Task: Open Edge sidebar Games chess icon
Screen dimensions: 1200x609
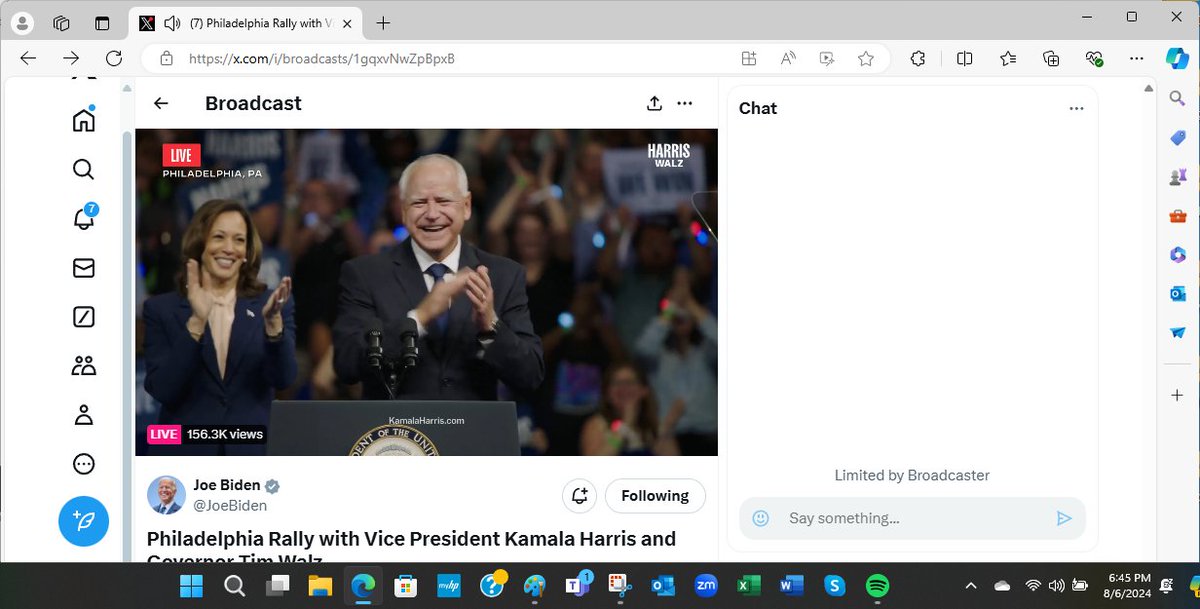Action: coord(1177,176)
